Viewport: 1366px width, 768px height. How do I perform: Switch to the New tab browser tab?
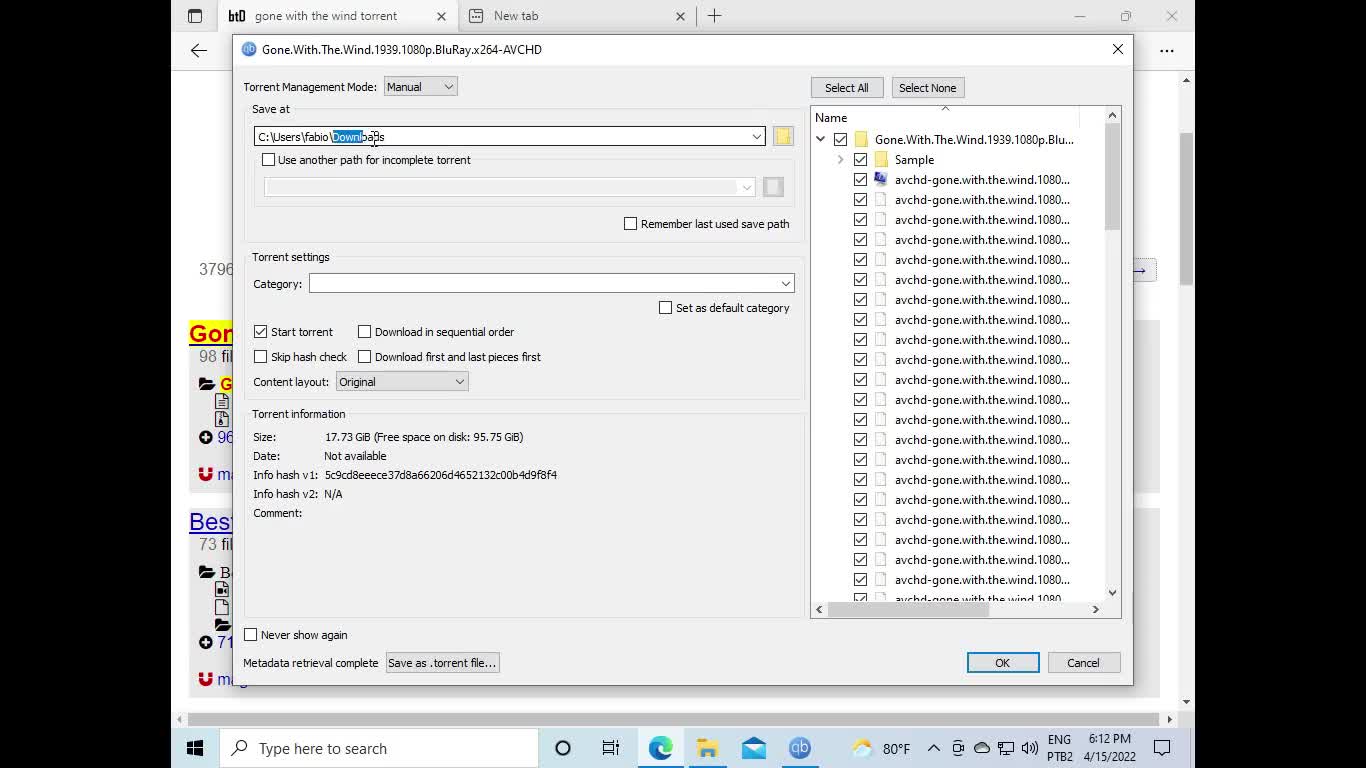575,16
